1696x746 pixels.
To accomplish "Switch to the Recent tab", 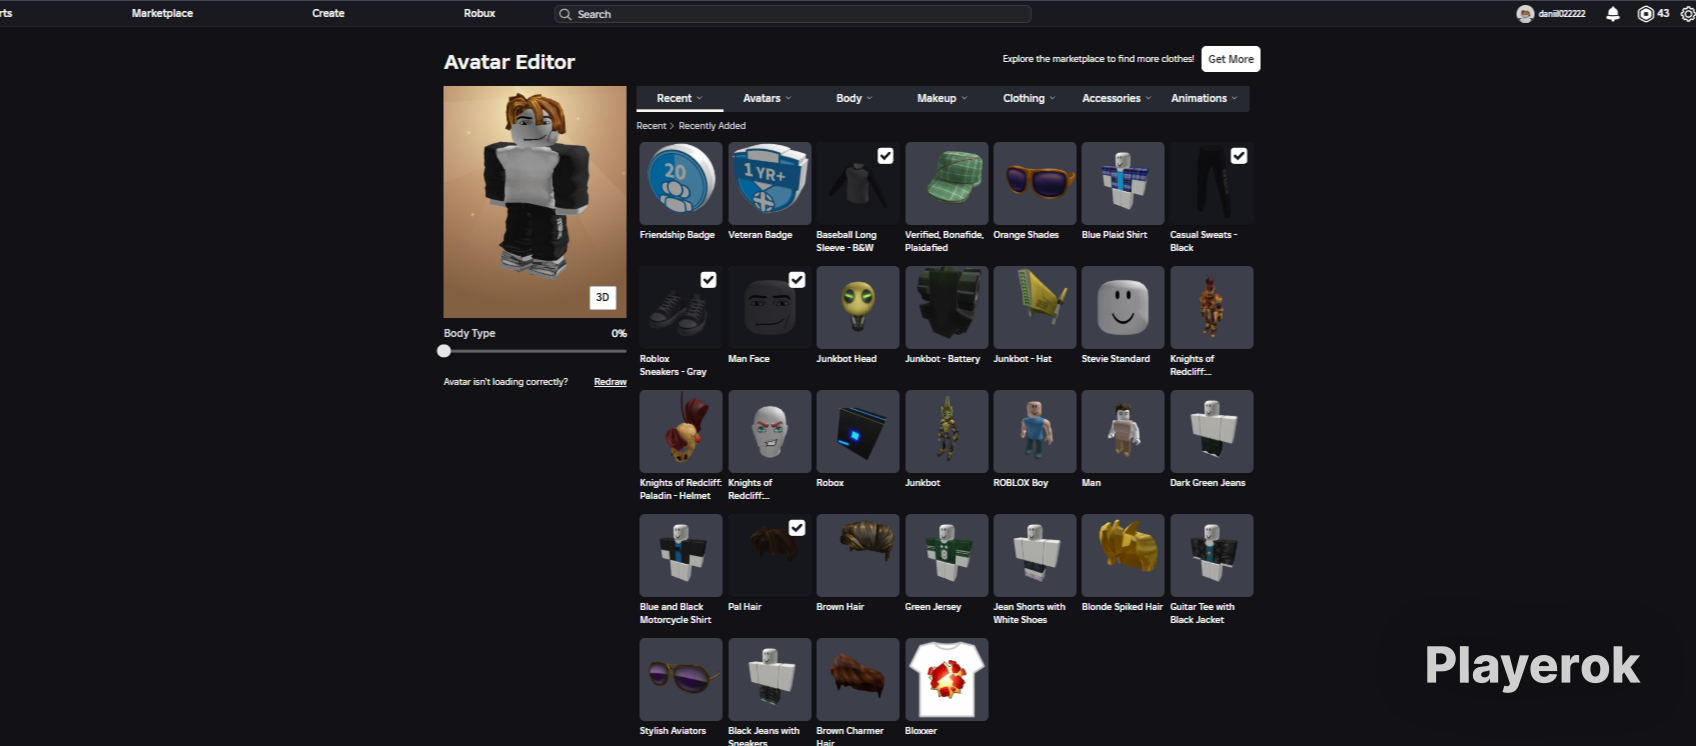I will (679, 98).
